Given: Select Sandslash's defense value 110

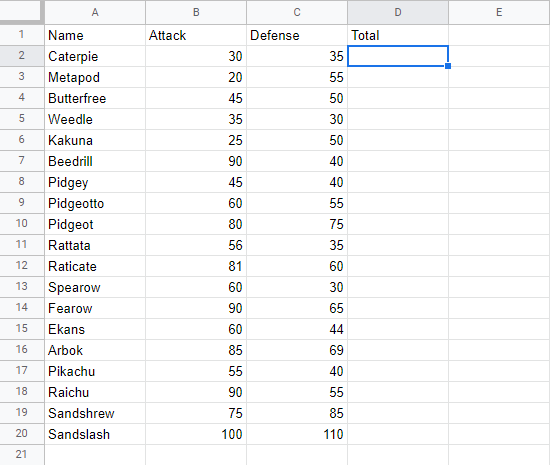Looking at the screenshot, I should [x=297, y=434].
